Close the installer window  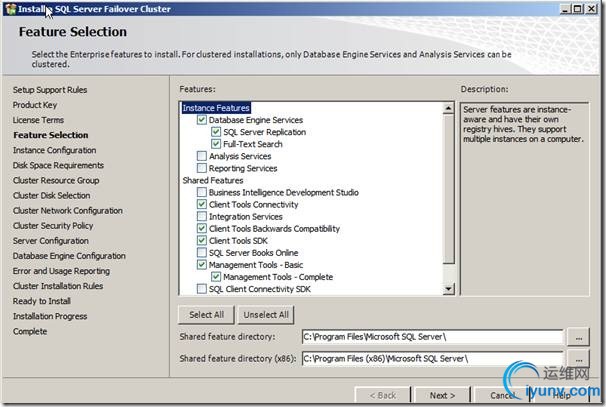point(591,9)
